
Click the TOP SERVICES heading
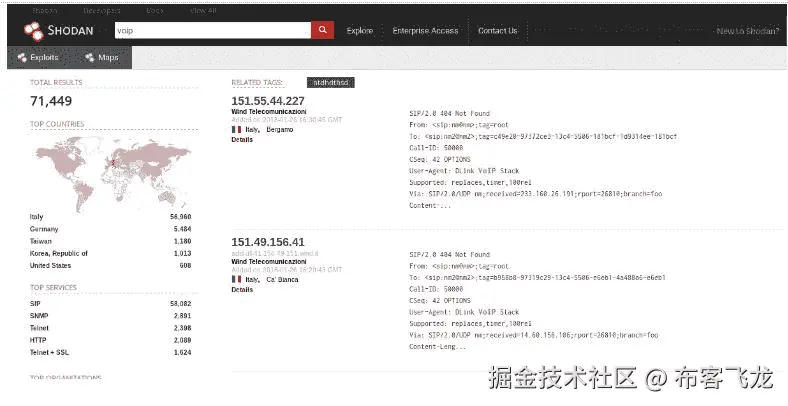(53, 287)
